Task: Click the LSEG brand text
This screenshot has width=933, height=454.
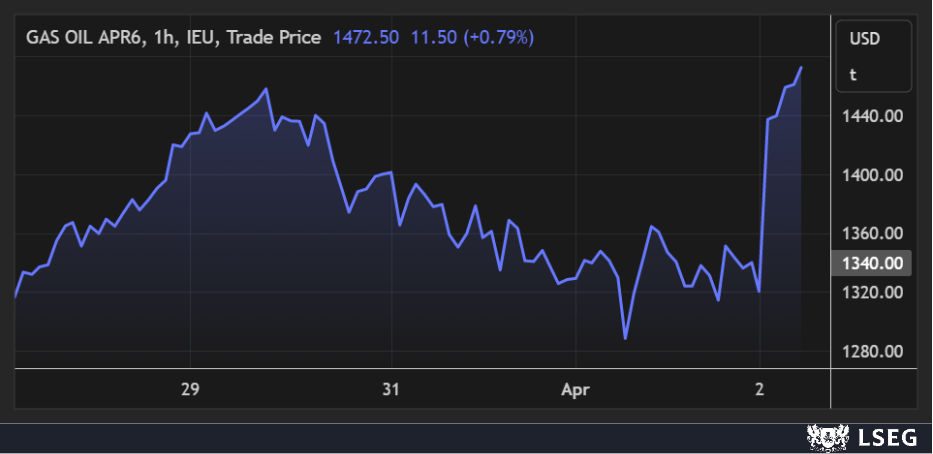Action: coord(883,437)
